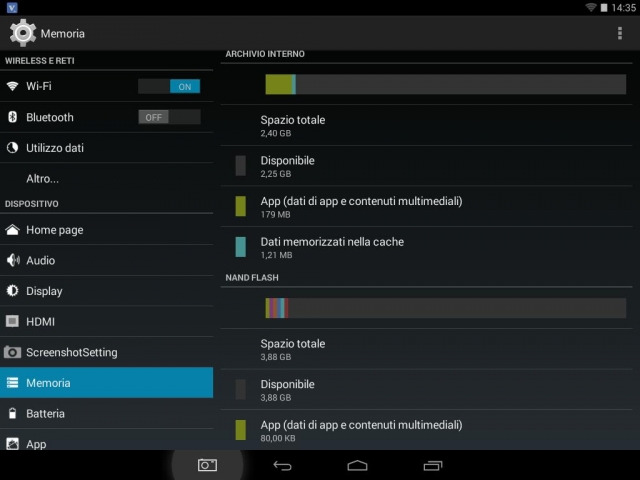This screenshot has width=640, height=480.
Task: Tap the Wi-Fi signal icon in sidebar
Action: coord(13,86)
